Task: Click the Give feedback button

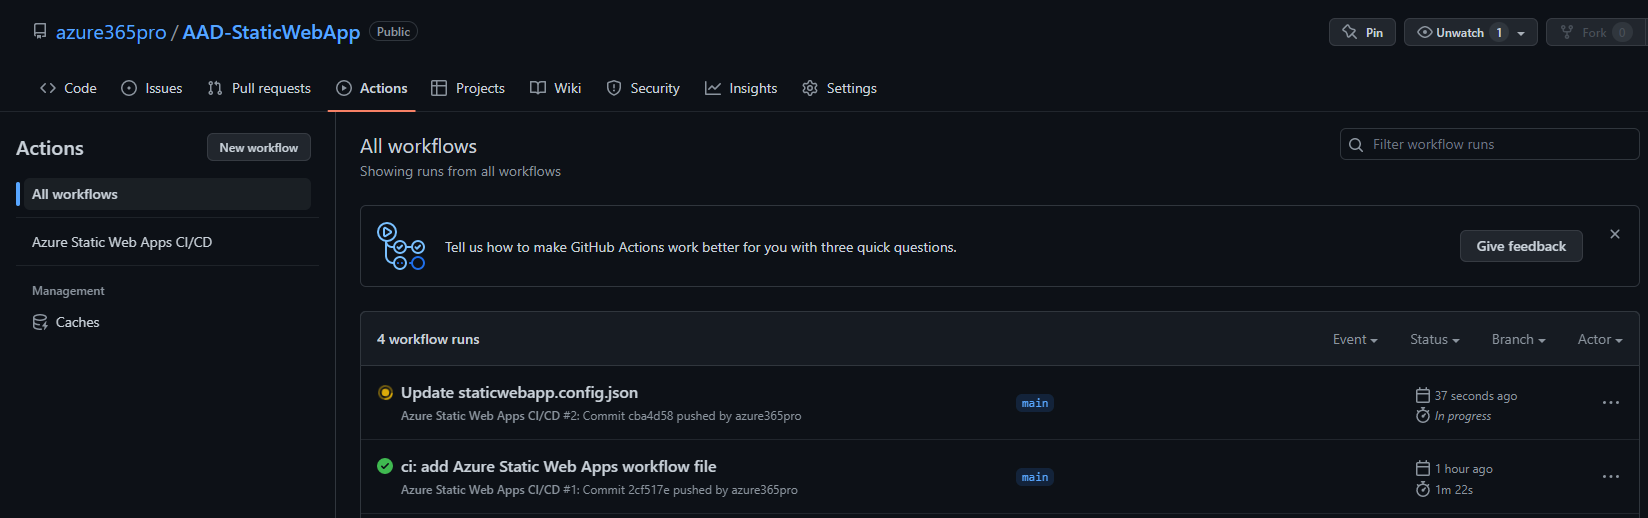Action: [1521, 246]
